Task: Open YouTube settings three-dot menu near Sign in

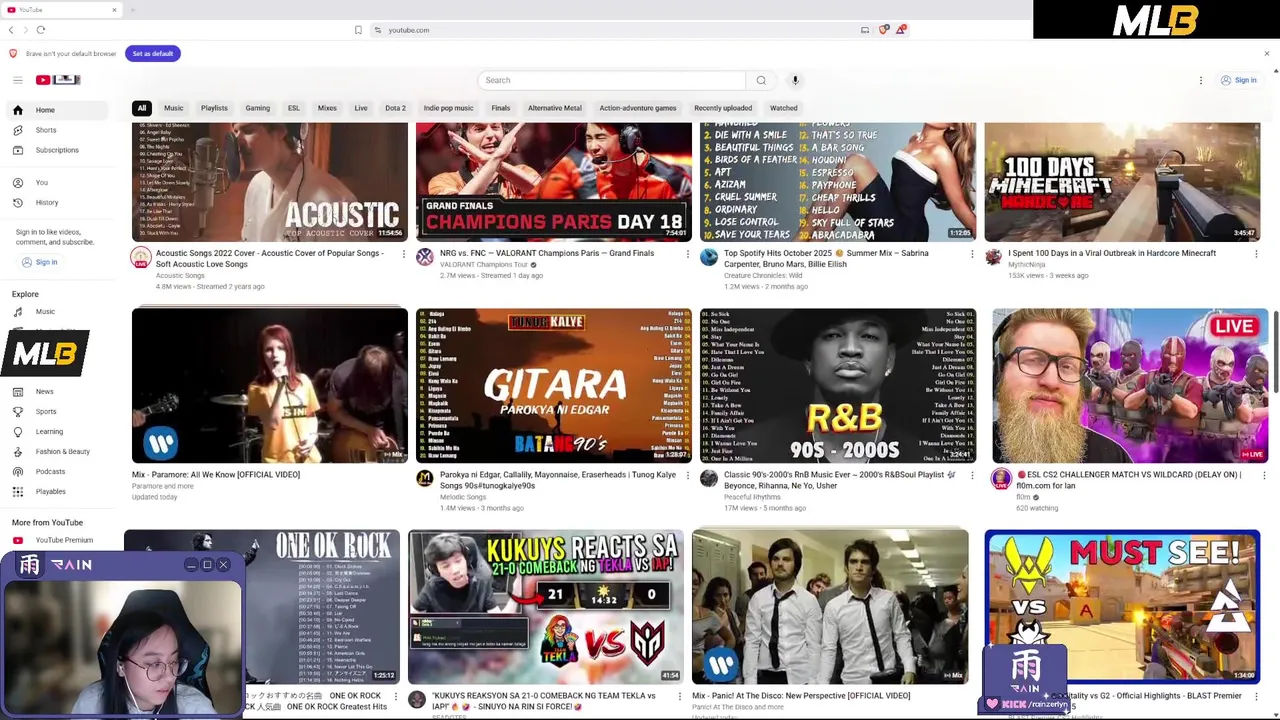Action: pyautogui.click(x=1201, y=80)
